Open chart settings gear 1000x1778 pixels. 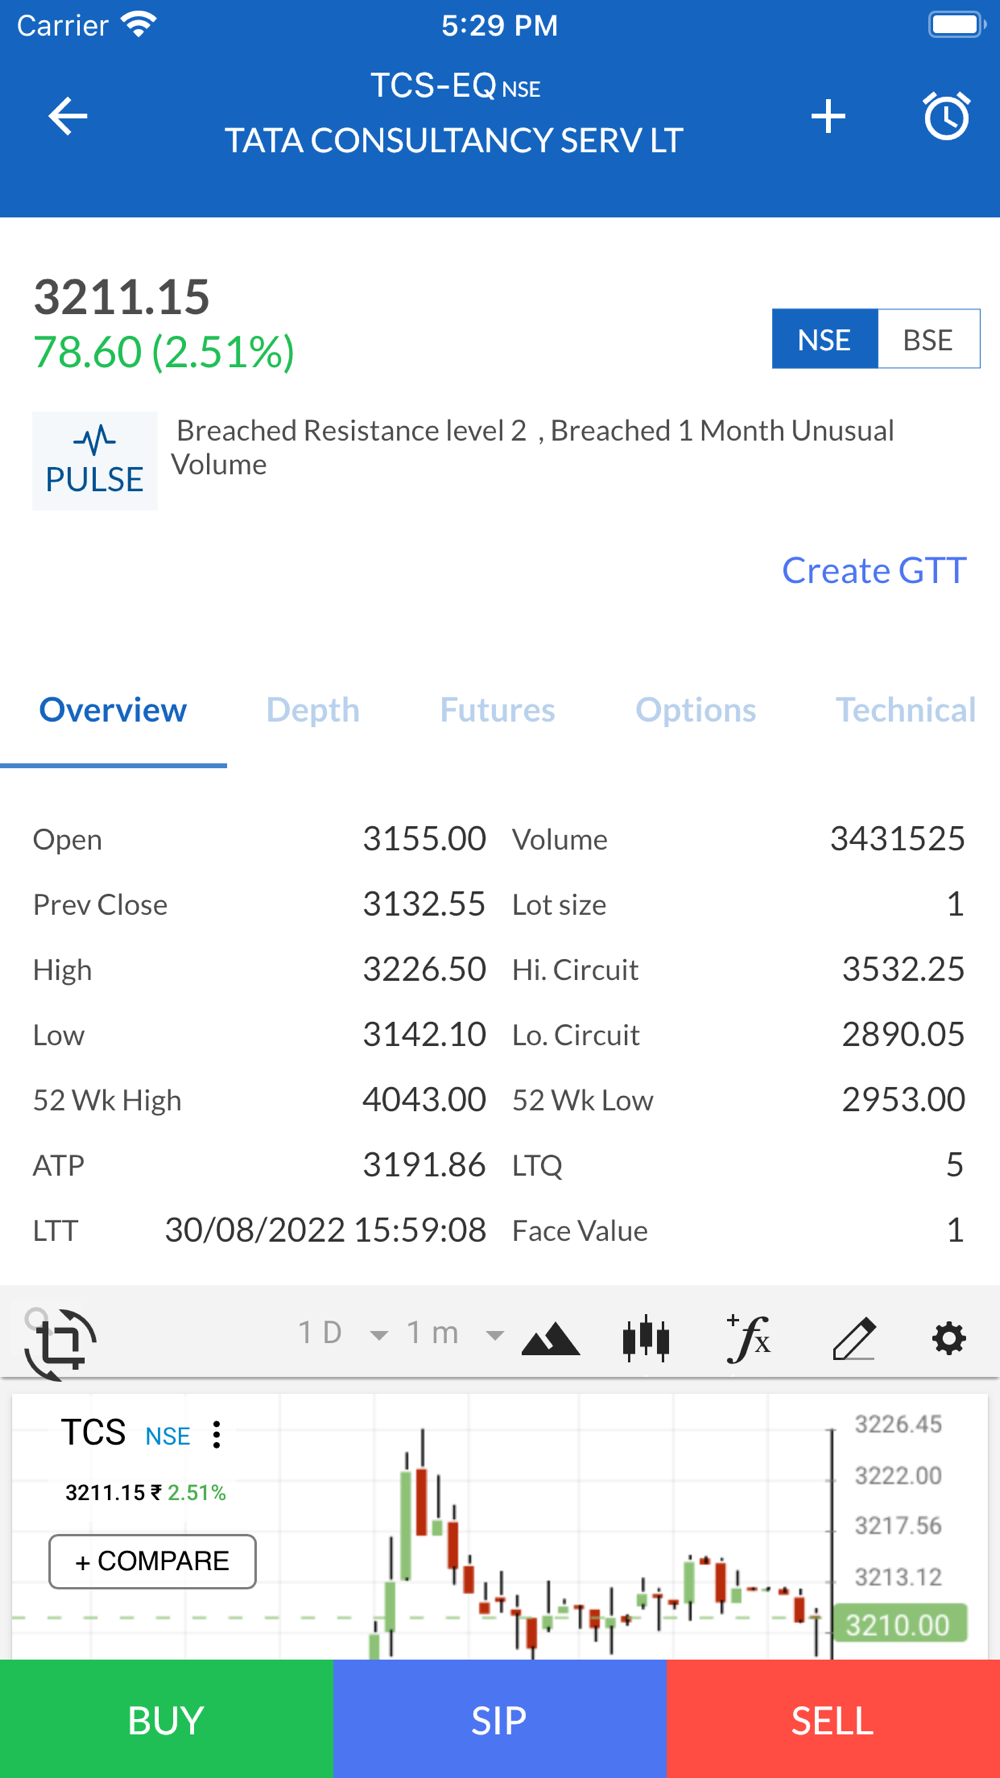coord(948,1338)
